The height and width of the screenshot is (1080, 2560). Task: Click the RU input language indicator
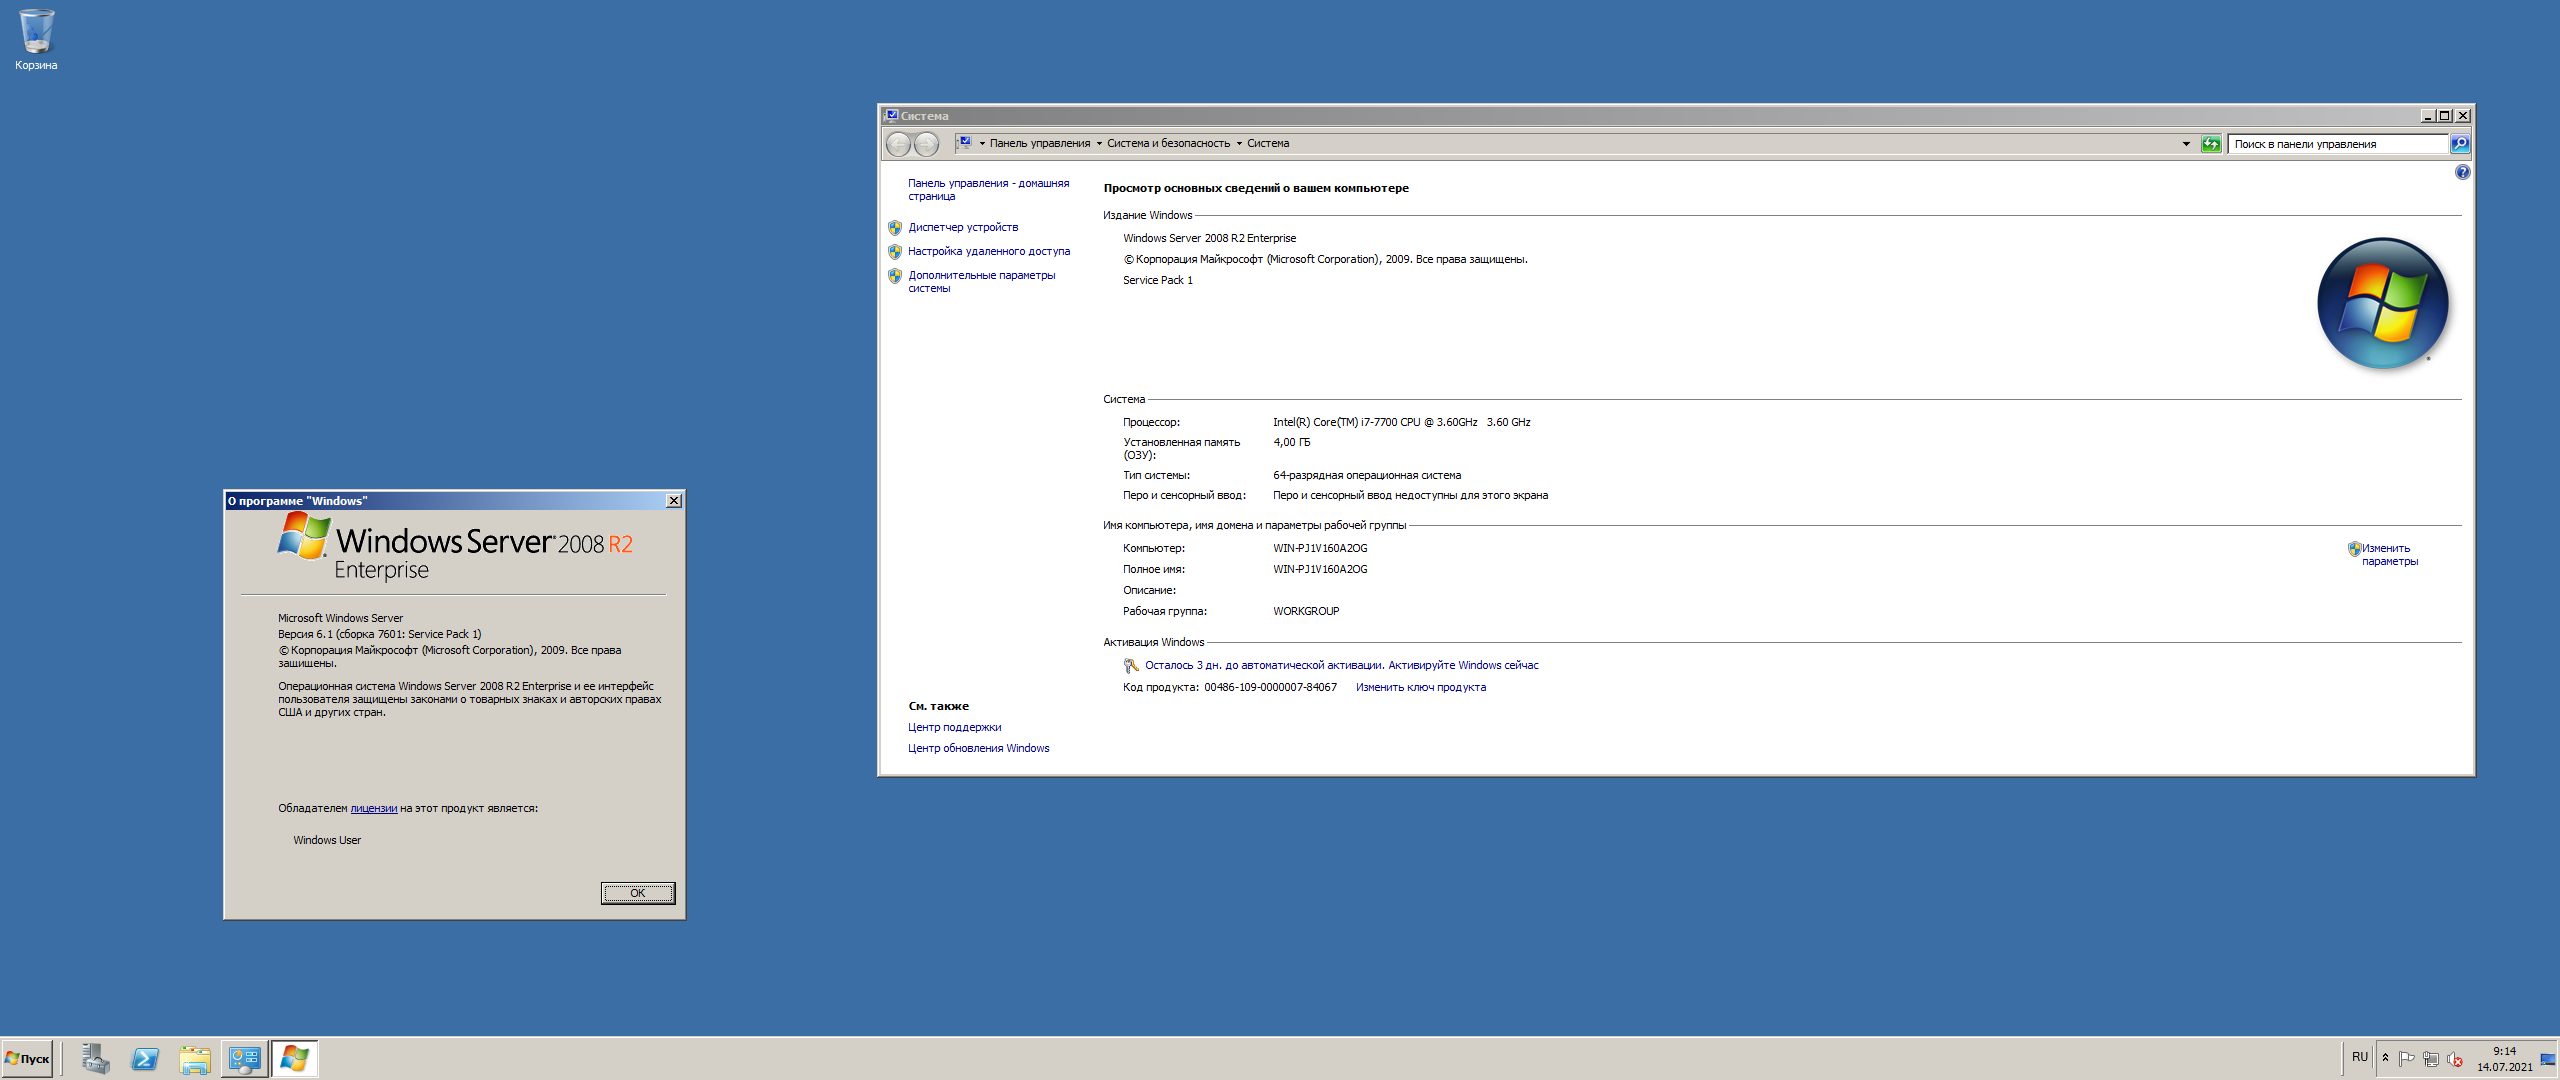pyautogui.click(x=2359, y=1058)
